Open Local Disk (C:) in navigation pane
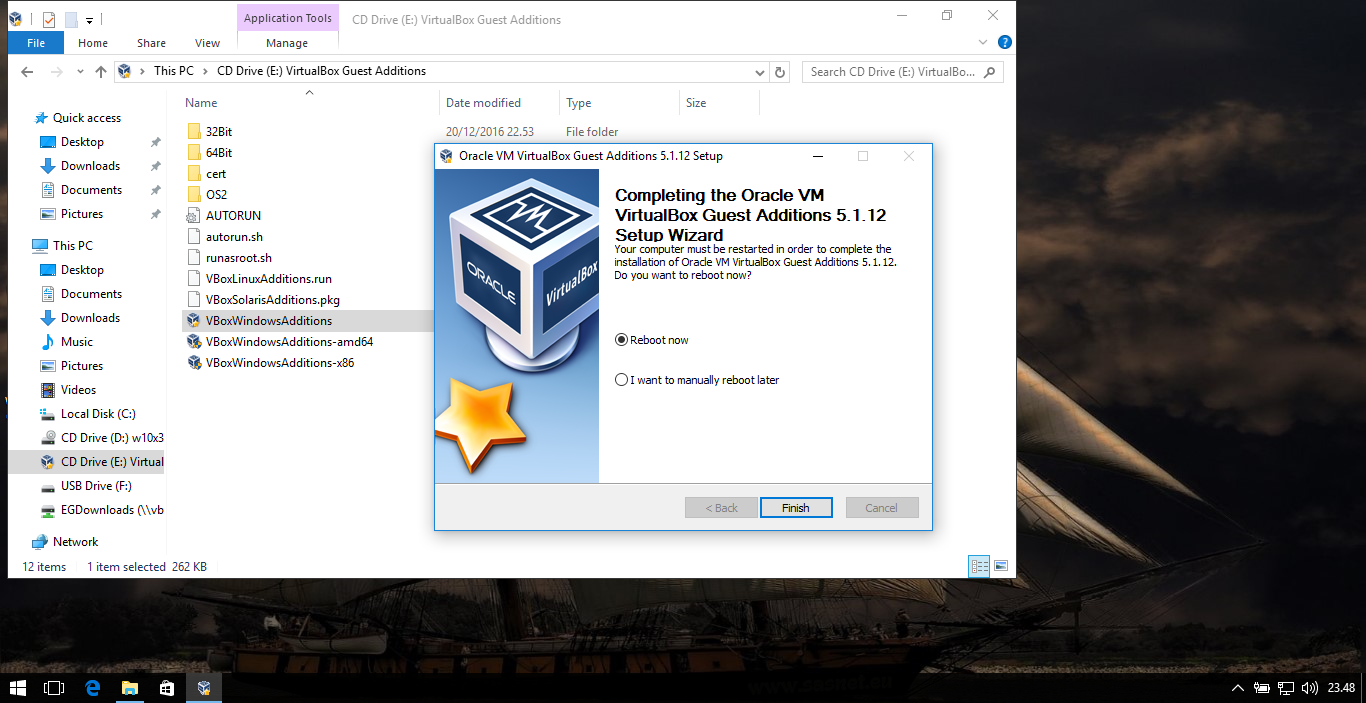The image size is (1366, 703). point(98,414)
